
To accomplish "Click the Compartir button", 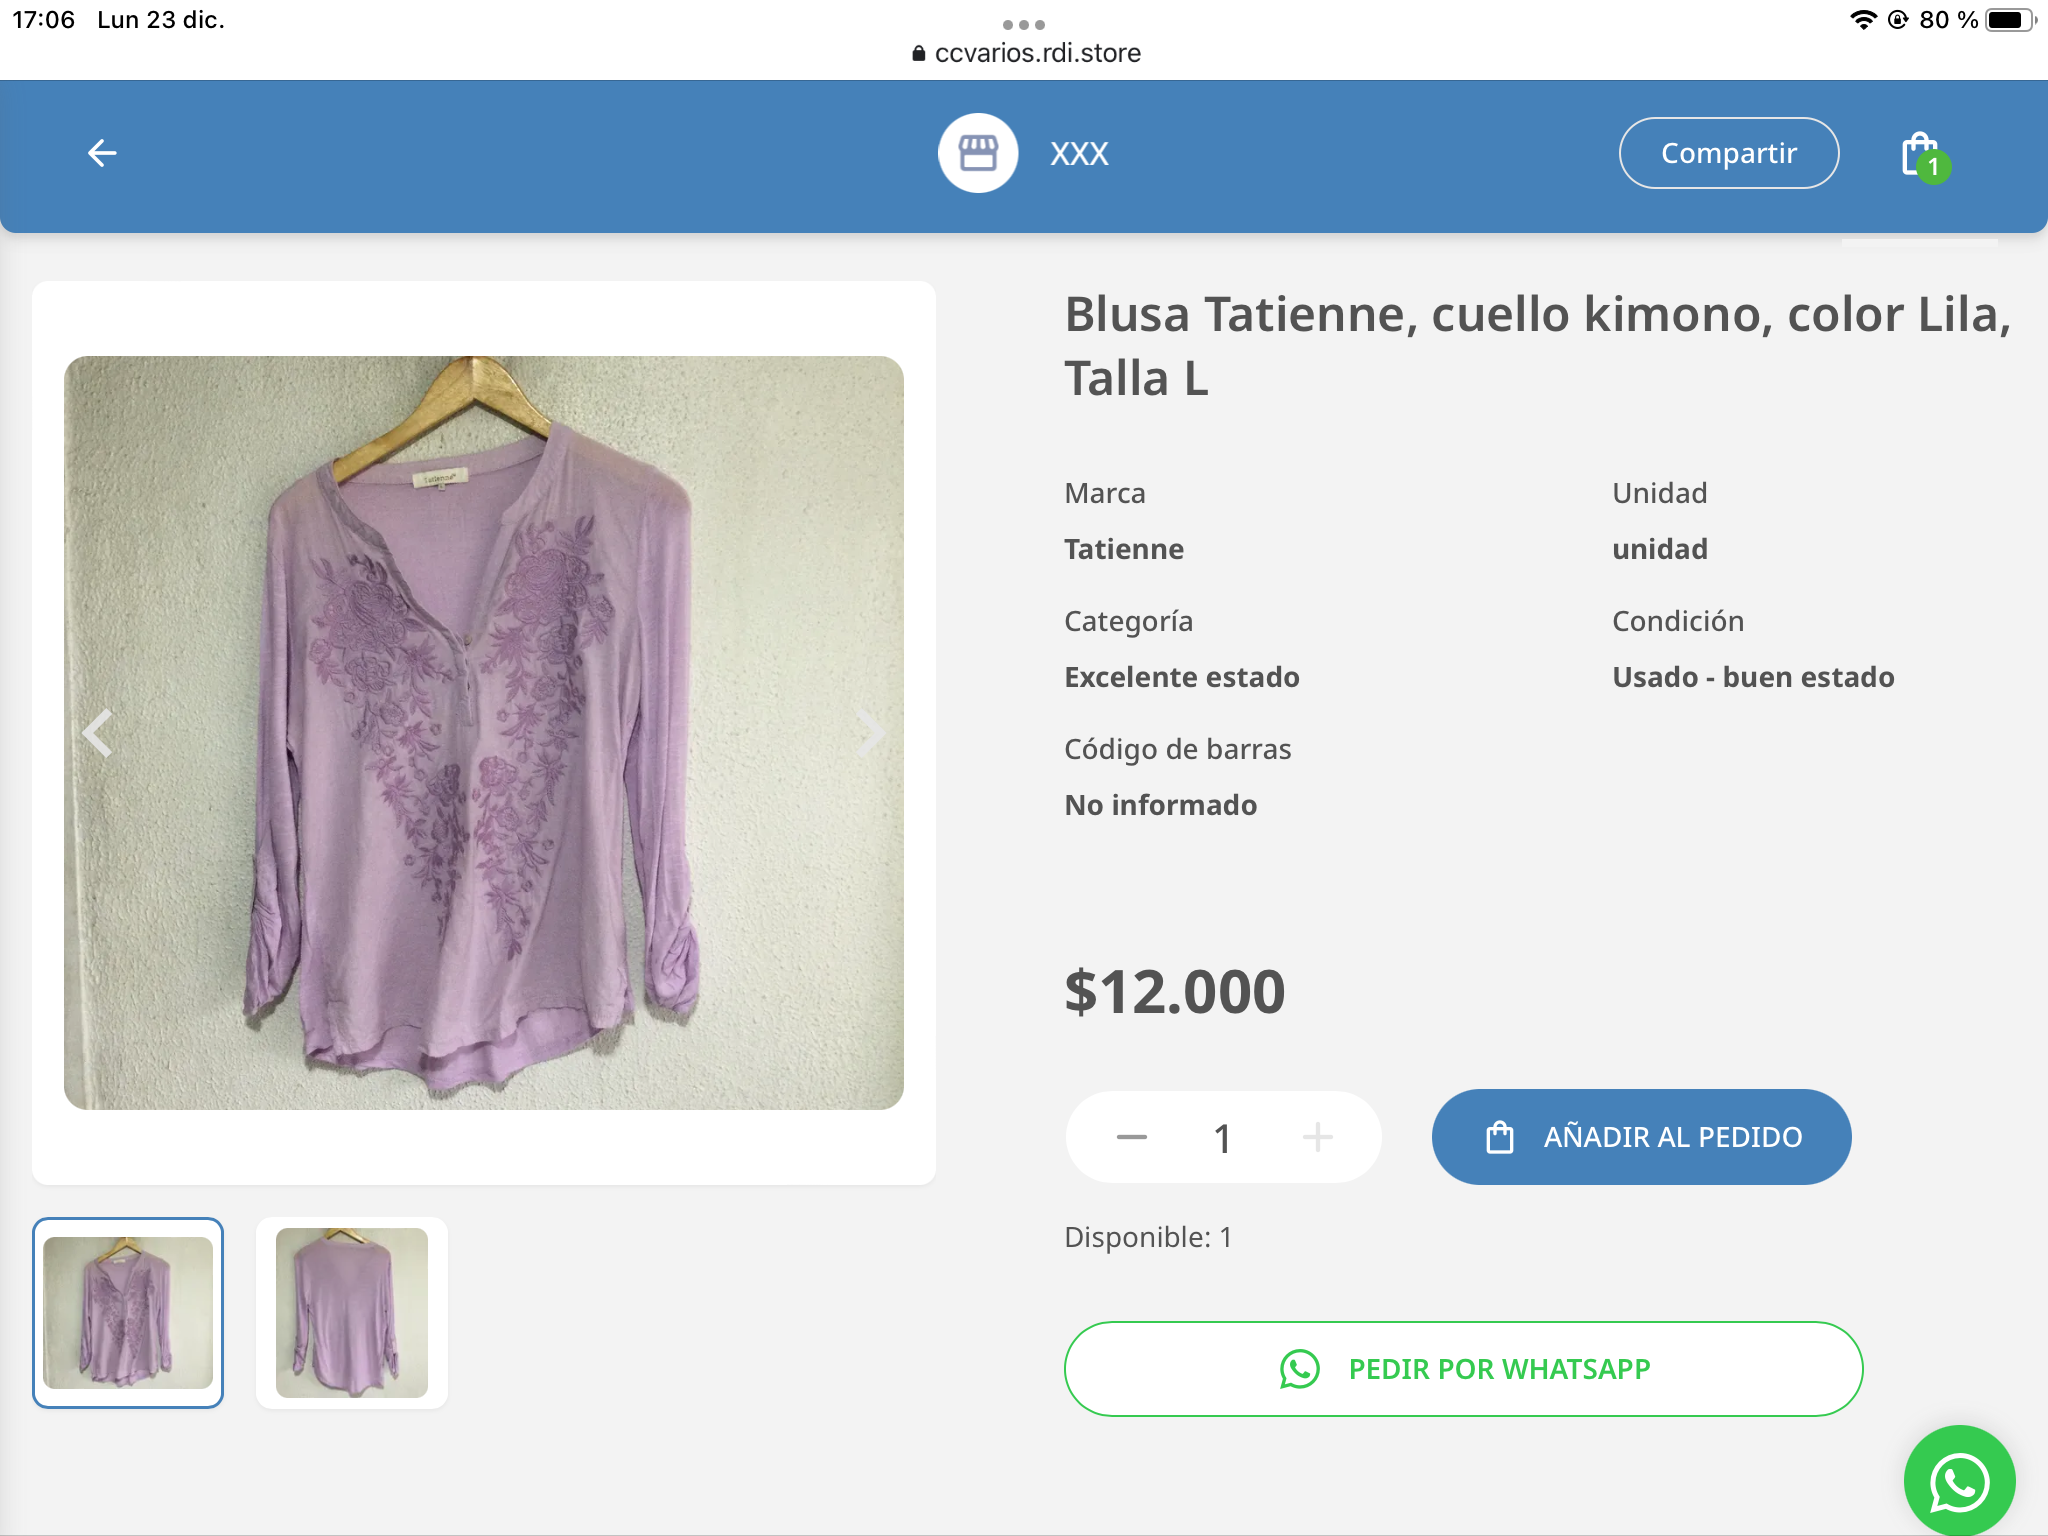I will click(1728, 153).
